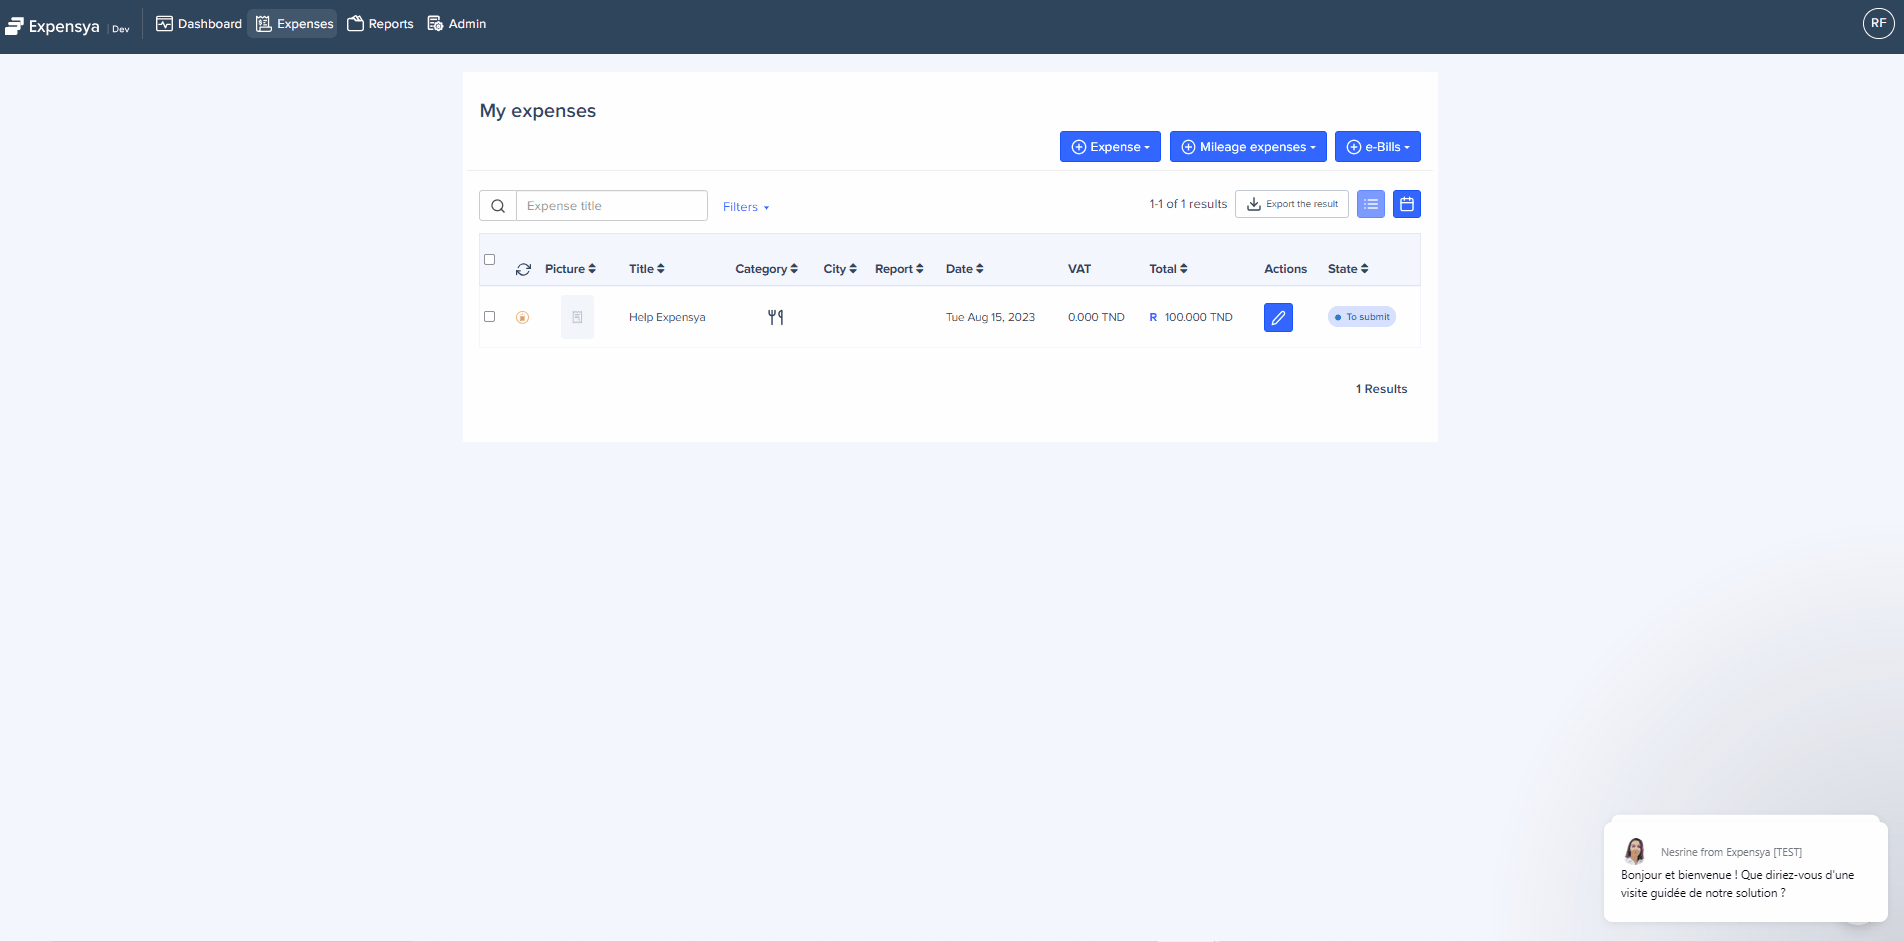Click the pencil edit icon for Help Expensya

point(1278,317)
